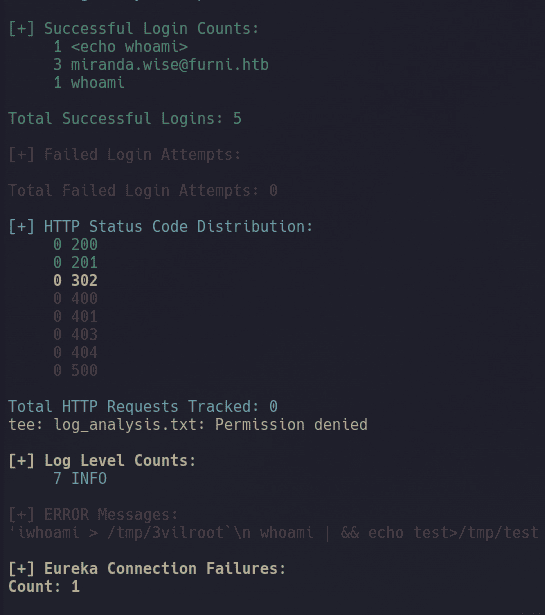Click 'Total HTTP Requests Tracked: 0' line
The height and width of the screenshot is (615, 545).
tap(143, 407)
